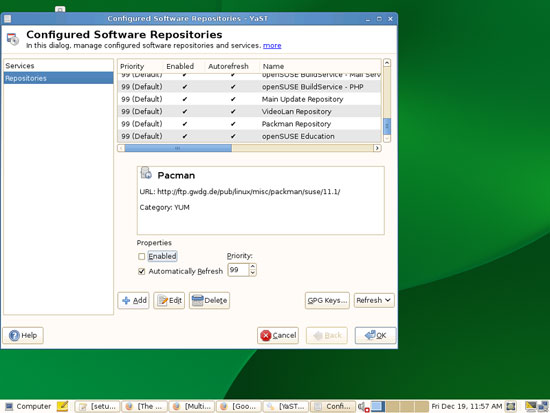Open the Refresh dropdown
This screenshot has width=550, height=413.
point(374,300)
